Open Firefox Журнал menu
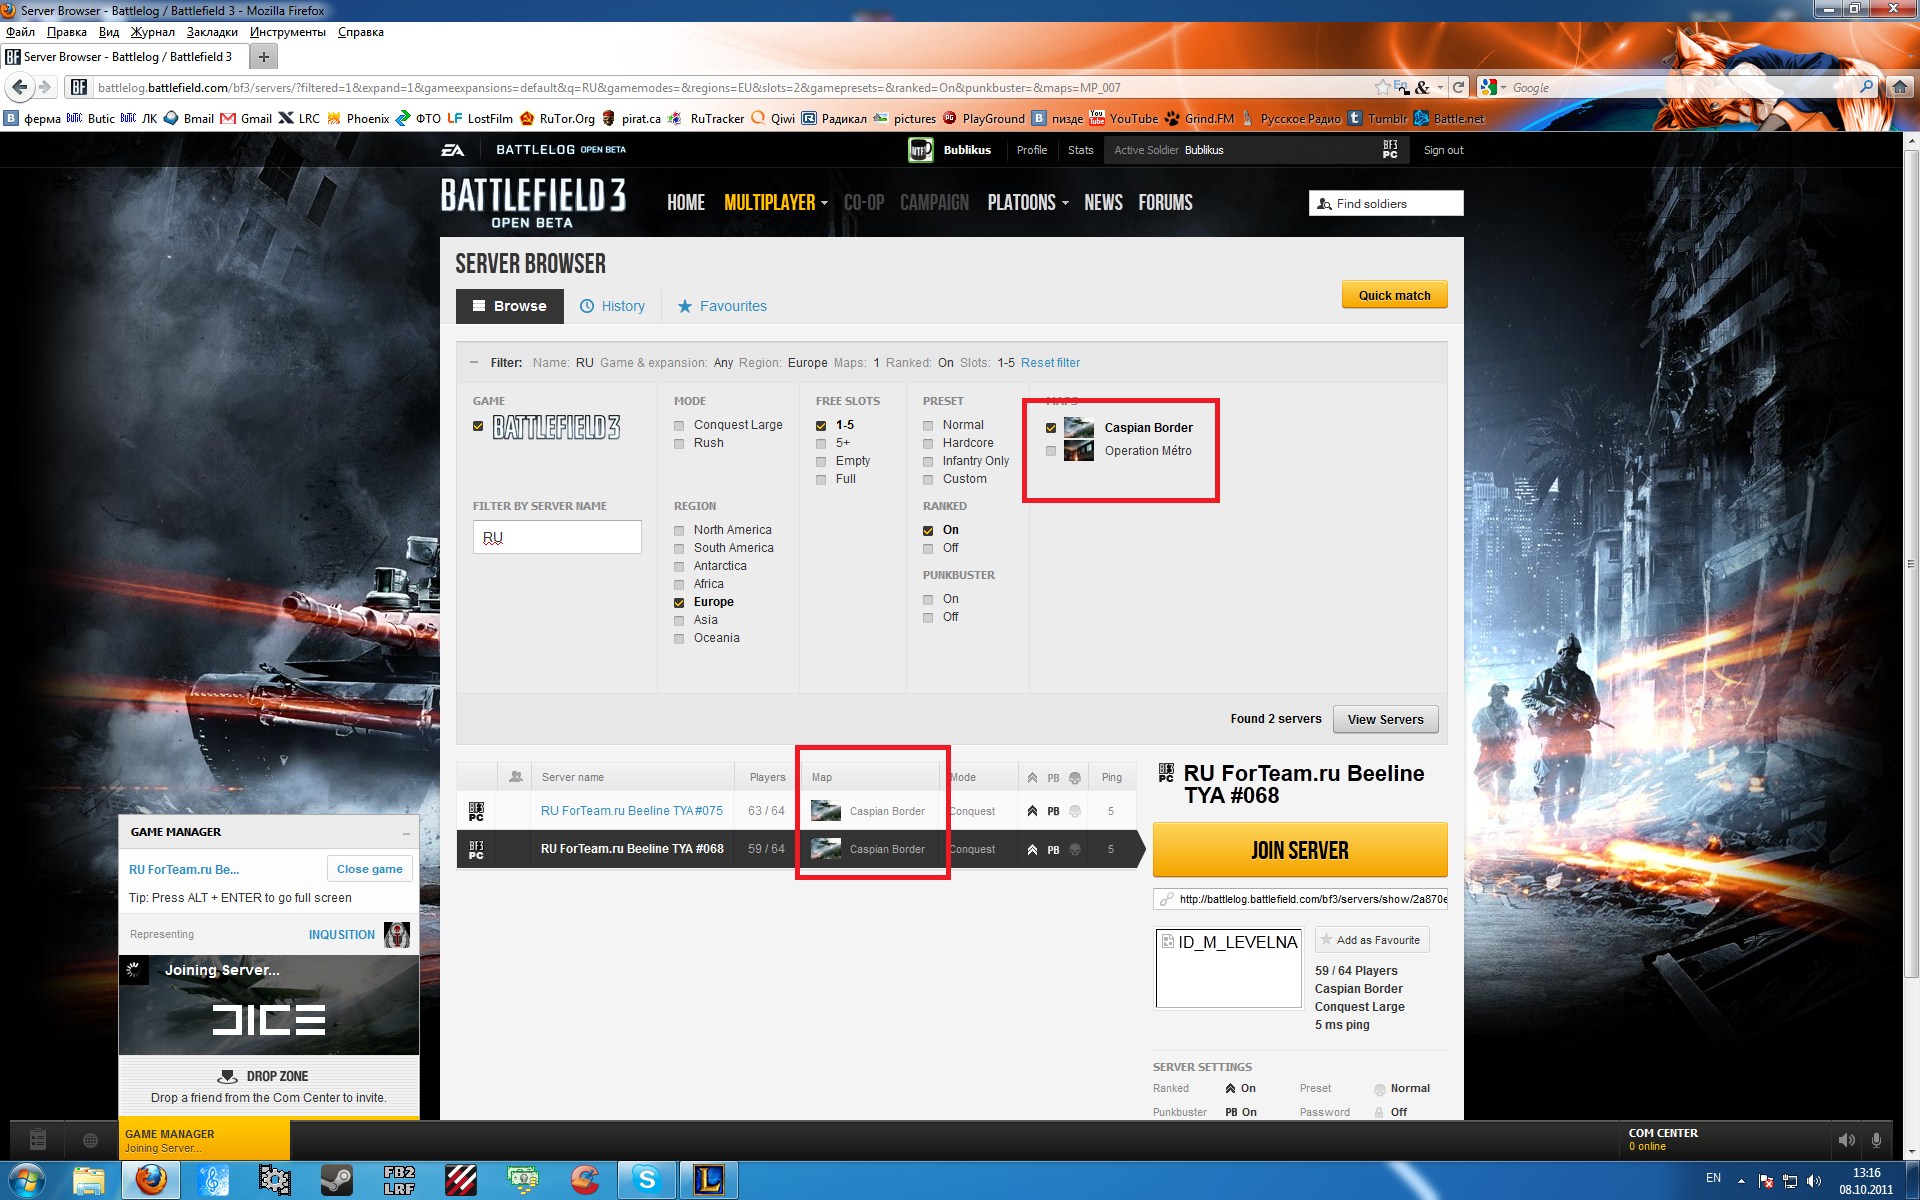This screenshot has width=1920, height=1200. point(153,32)
